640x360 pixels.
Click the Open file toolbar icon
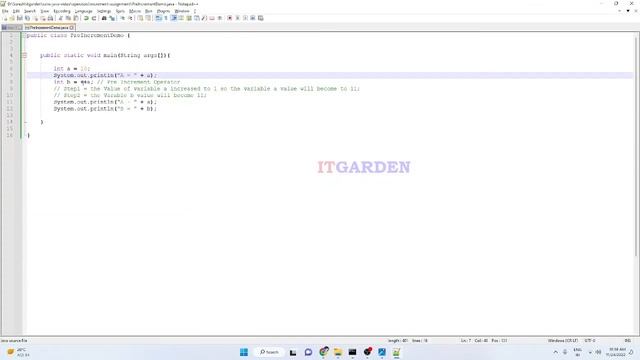12,18
